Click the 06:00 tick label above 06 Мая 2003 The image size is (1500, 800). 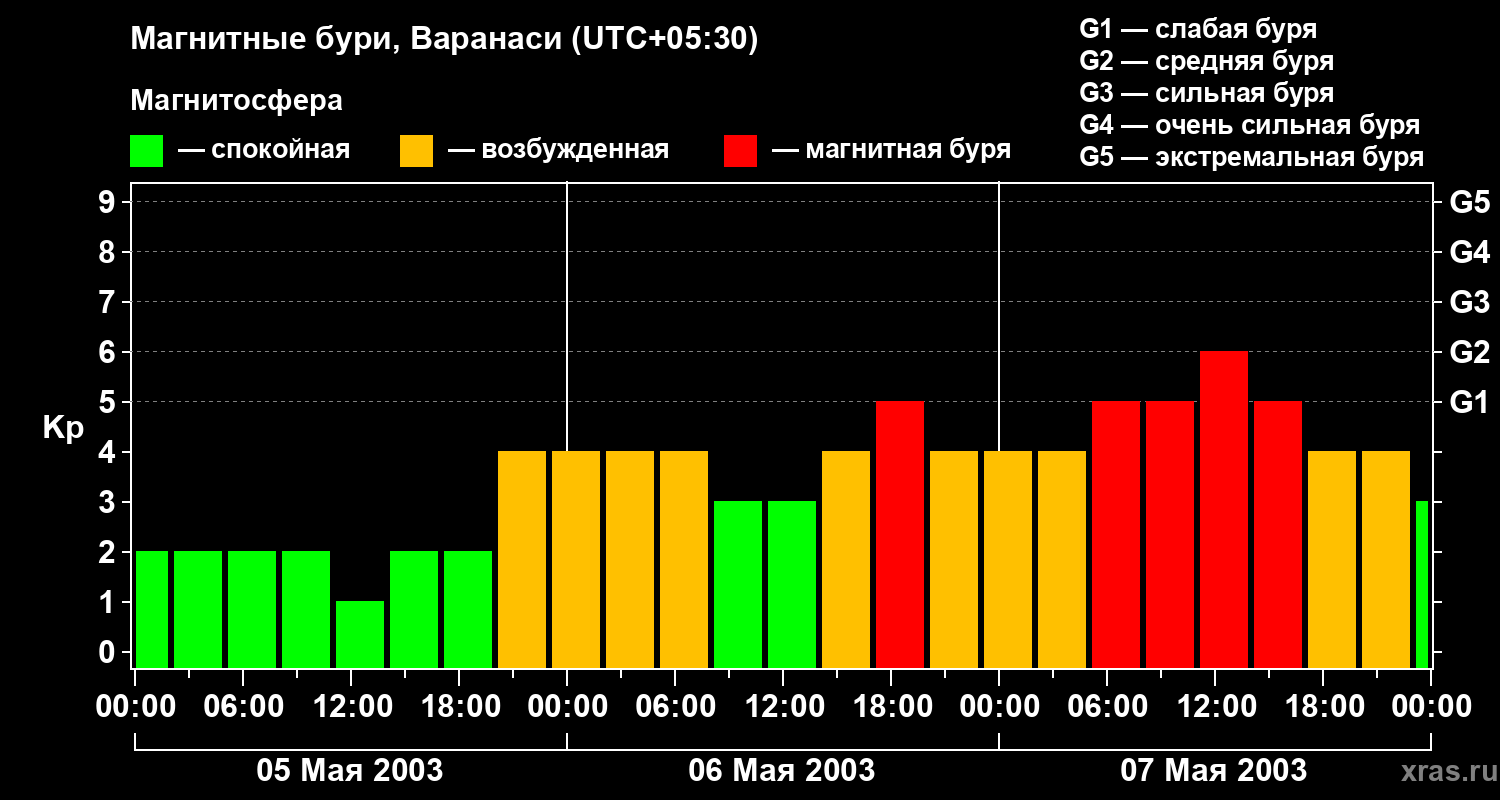click(674, 707)
